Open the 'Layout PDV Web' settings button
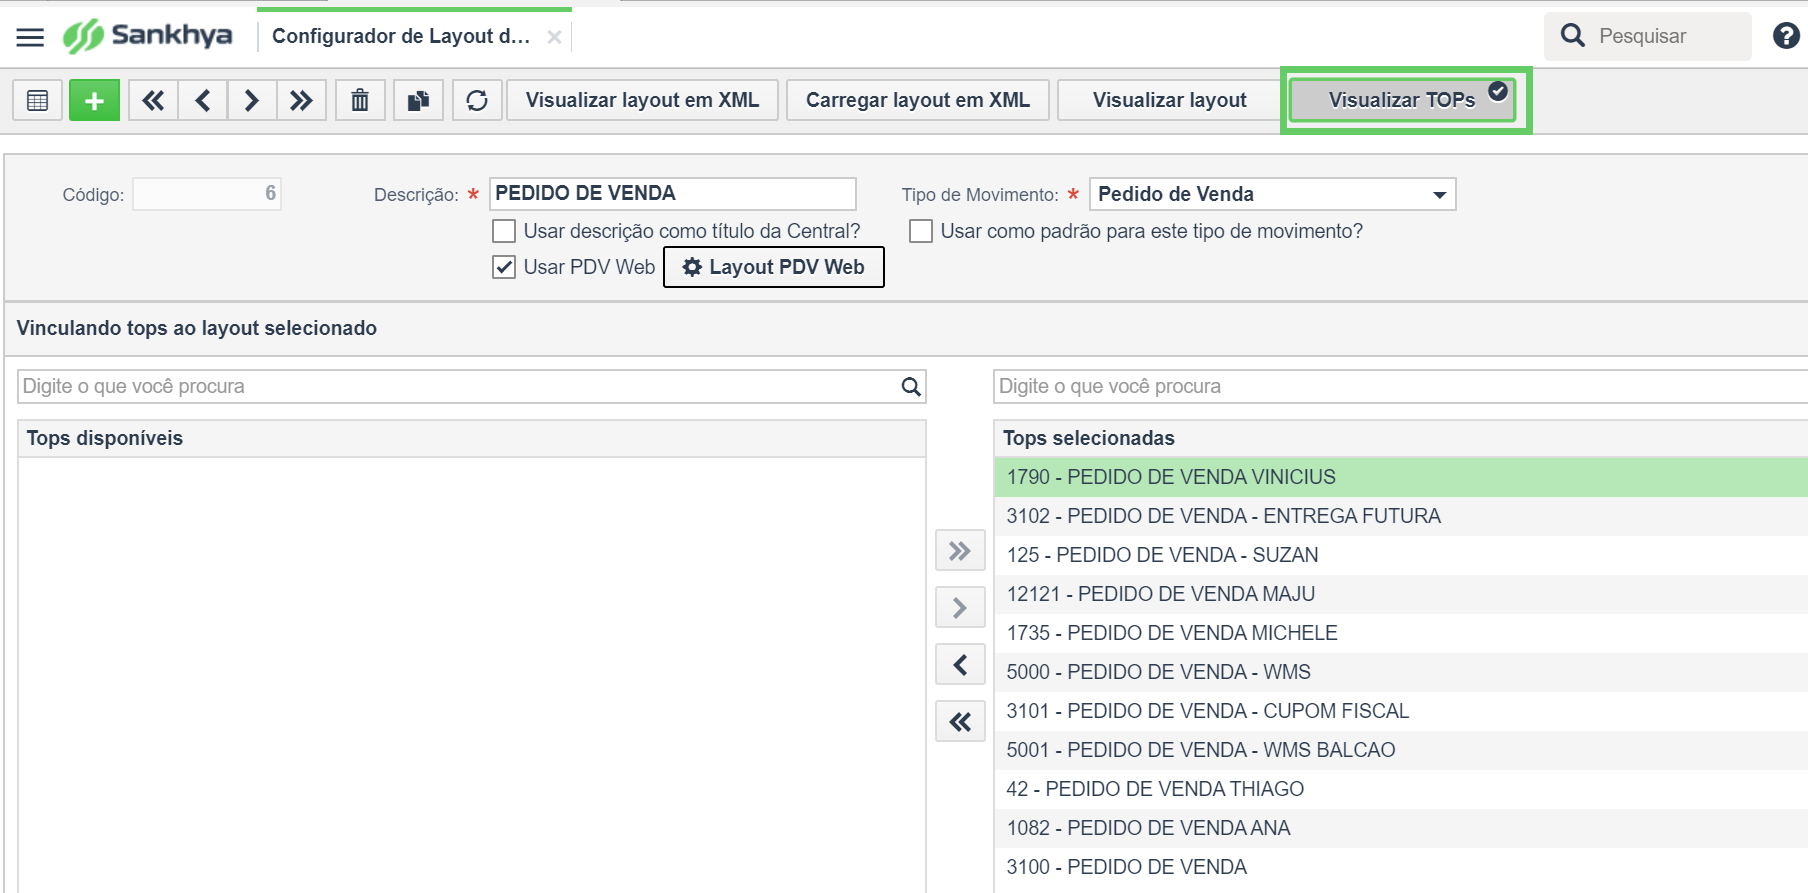1808x893 pixels. point(774,267)
